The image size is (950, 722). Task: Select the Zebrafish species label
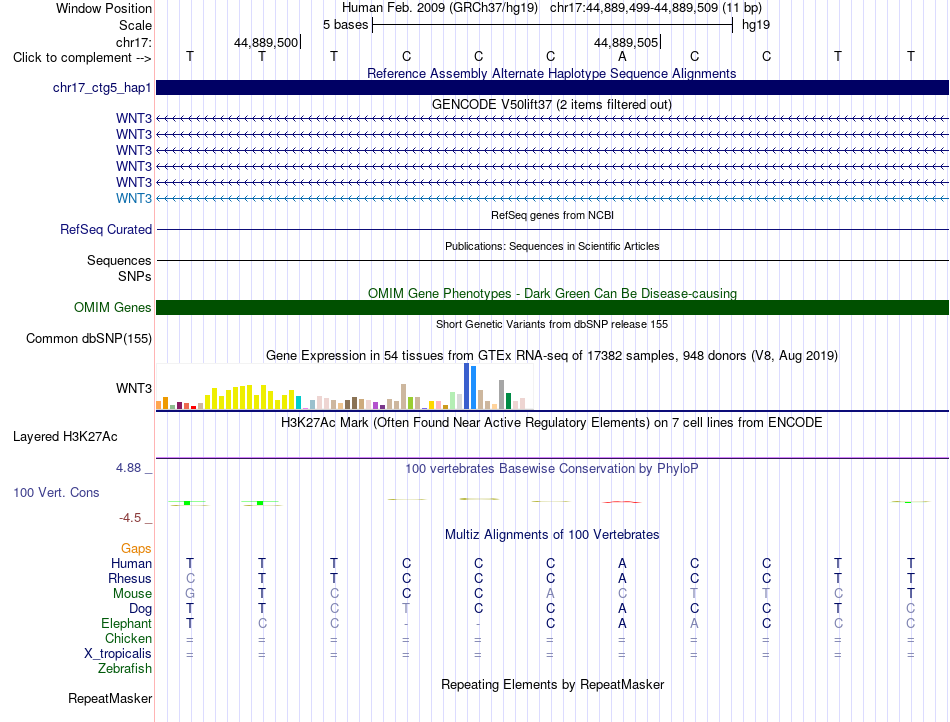point(125,669)
